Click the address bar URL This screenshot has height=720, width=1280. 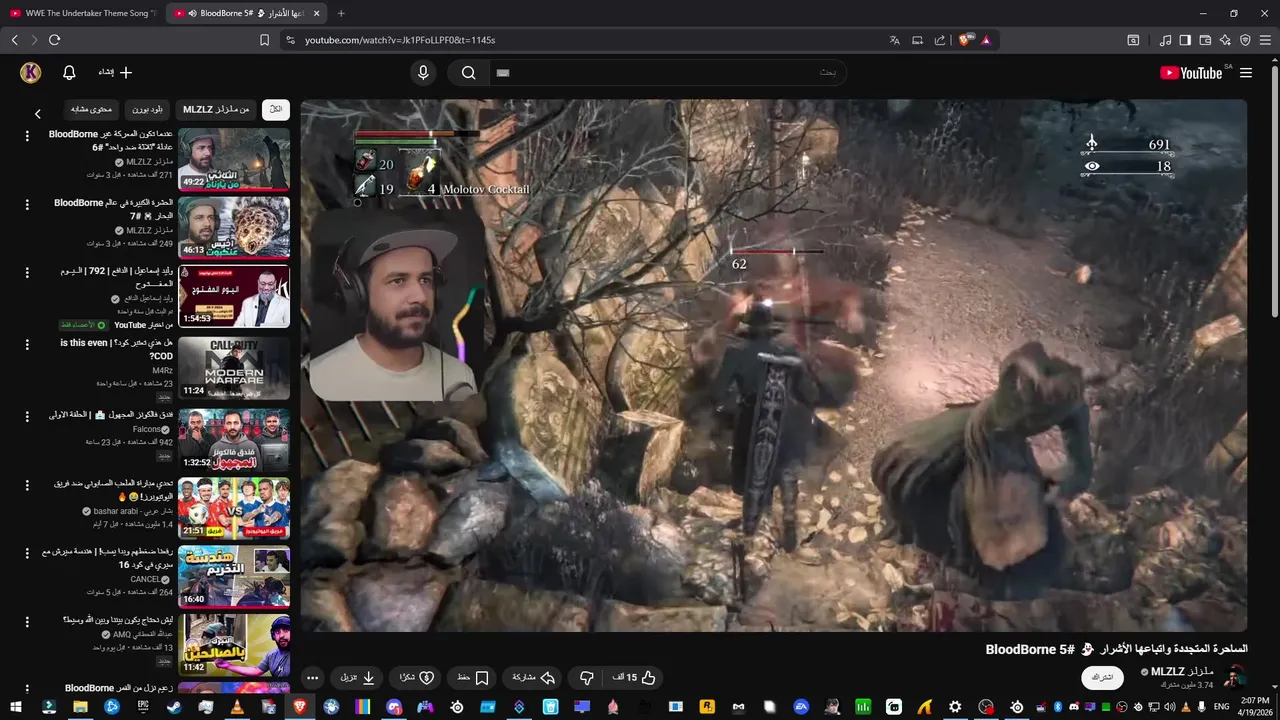point(400,40)
